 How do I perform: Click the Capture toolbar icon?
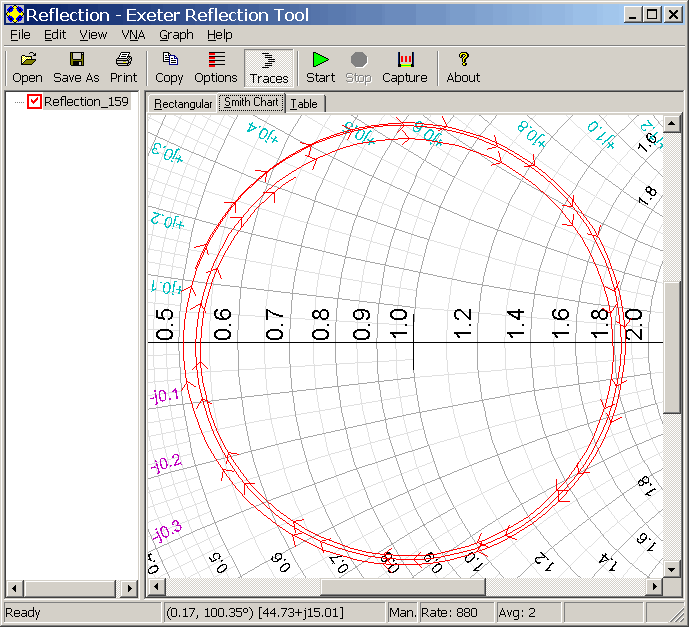(405, 59)
